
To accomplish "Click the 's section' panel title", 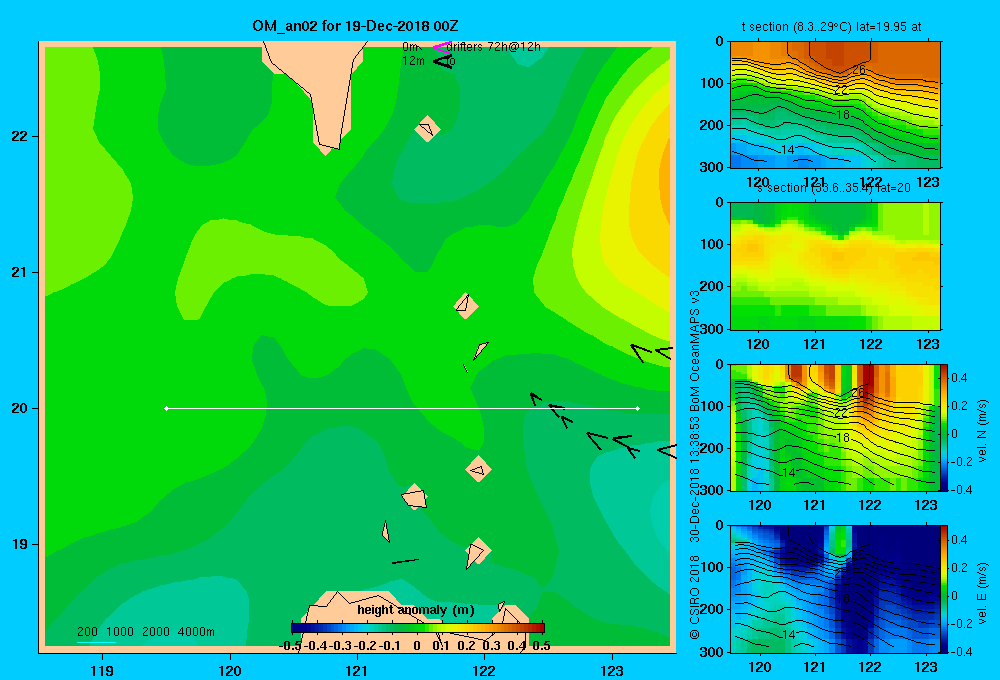I will 833,188.
